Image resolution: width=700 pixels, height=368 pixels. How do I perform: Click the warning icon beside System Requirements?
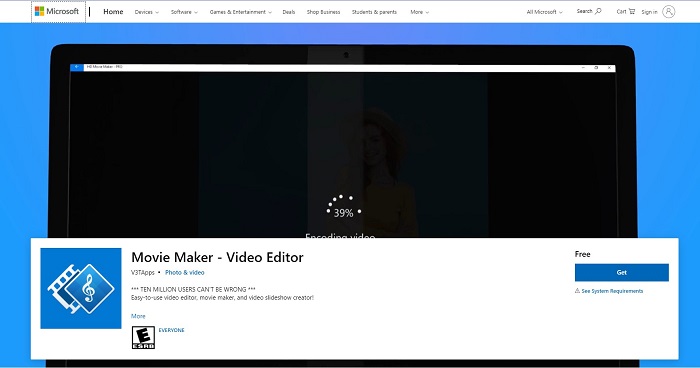[577, 291]
